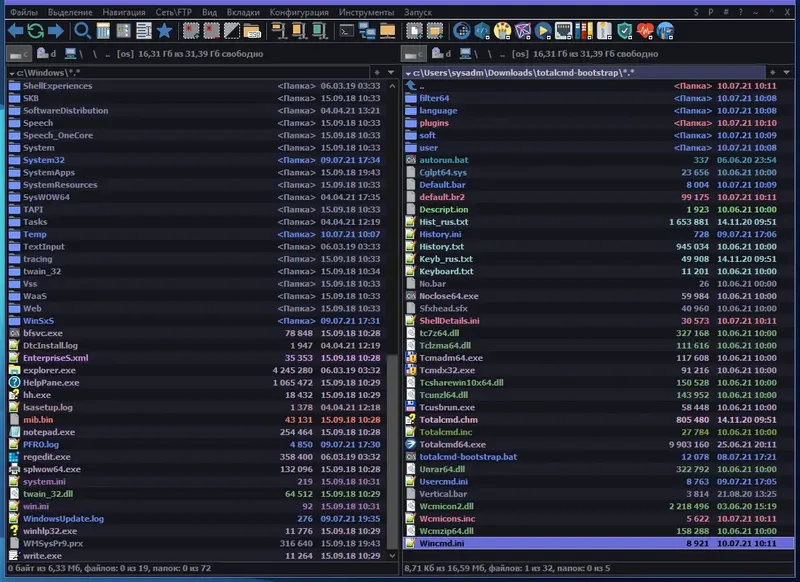The height and width of the screenshot is (582, 800).
Task: Select the highlighted Wincmd.ini file
Action: coord(599,543)
